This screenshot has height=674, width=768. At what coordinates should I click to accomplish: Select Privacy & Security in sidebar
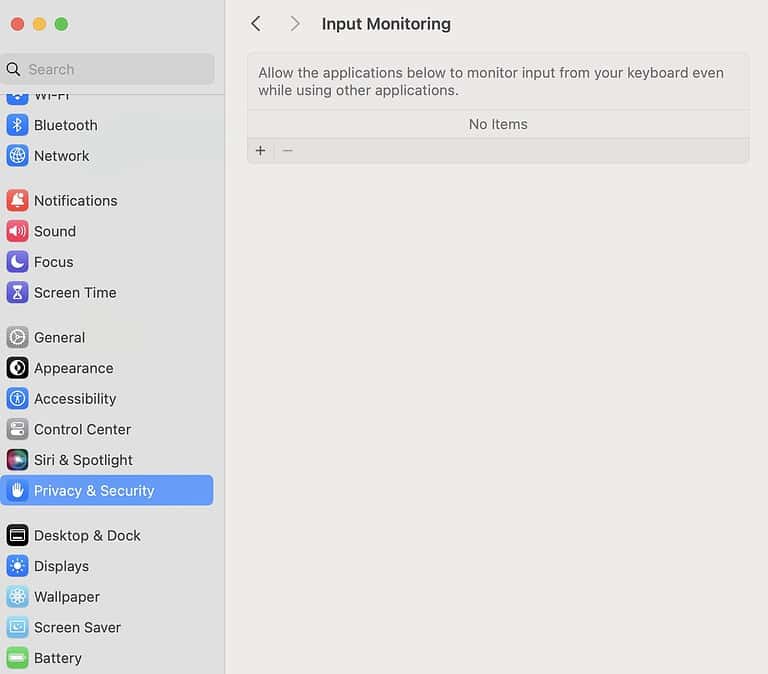(x=94, y=491)
